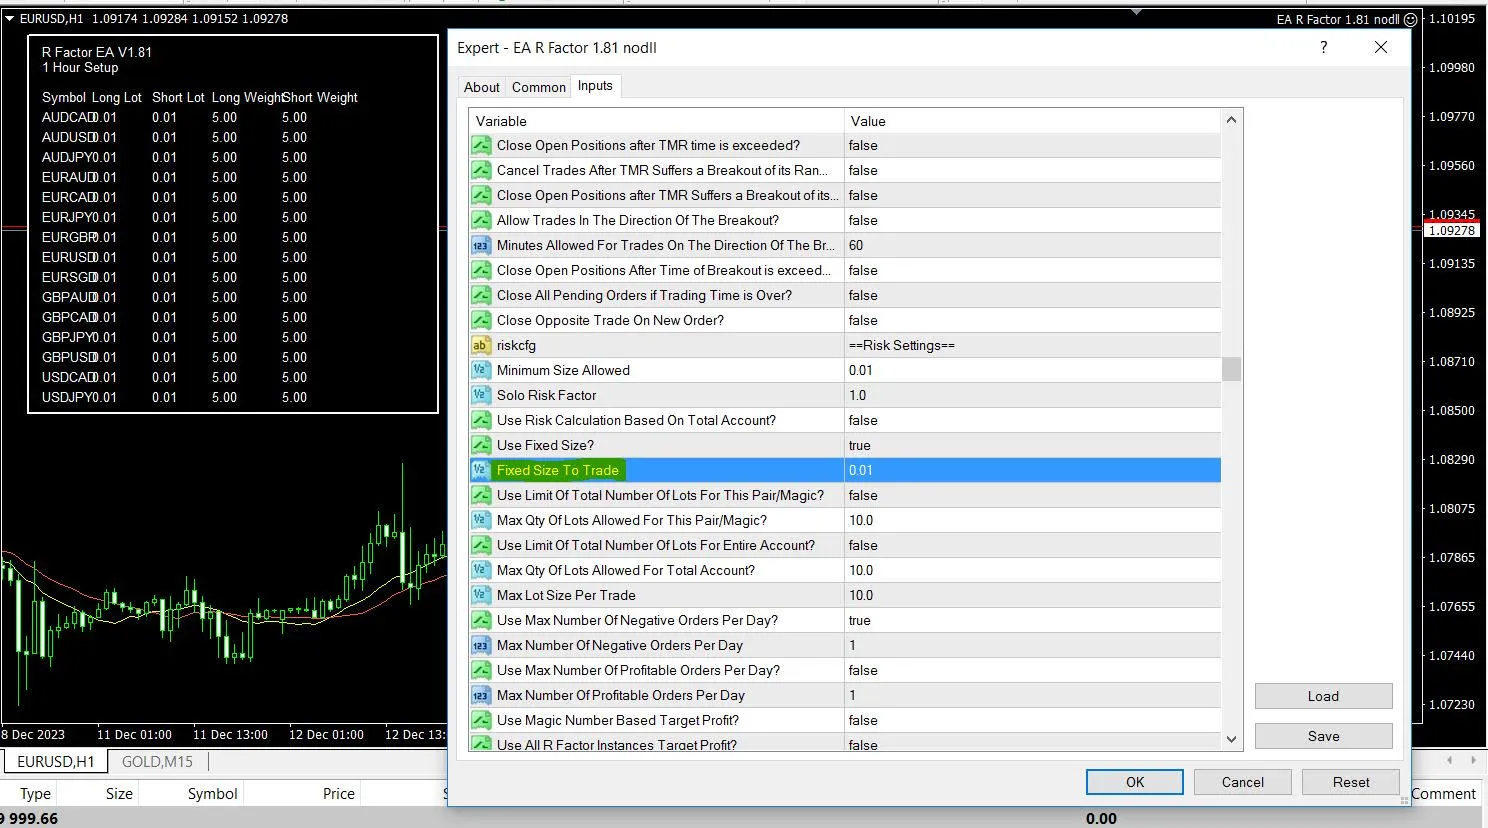Open the Common tab
1488x828 pixels.
tap(538, 87)
